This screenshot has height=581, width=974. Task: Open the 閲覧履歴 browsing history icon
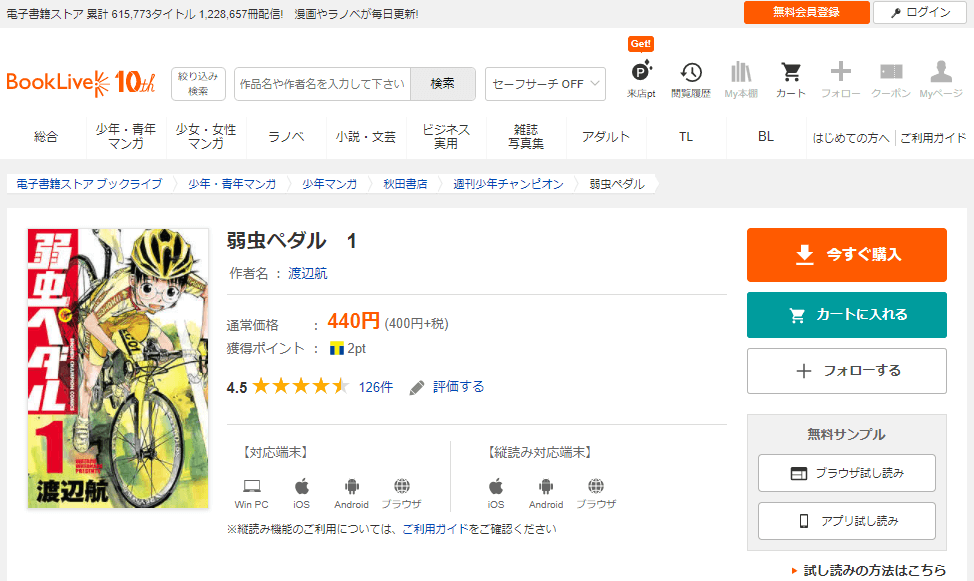pyautogui.click(x=690, y=79)
